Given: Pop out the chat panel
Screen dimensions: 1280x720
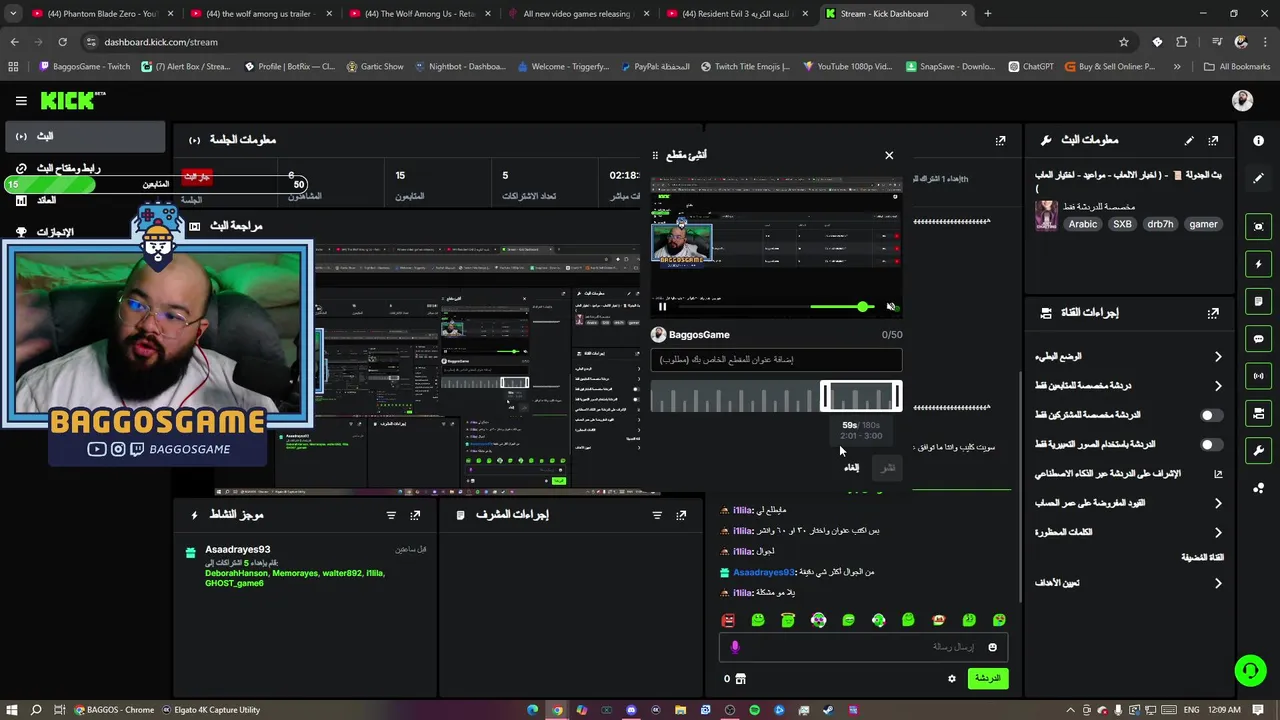Looking at the screenshot, I should tap(1000, 141).
